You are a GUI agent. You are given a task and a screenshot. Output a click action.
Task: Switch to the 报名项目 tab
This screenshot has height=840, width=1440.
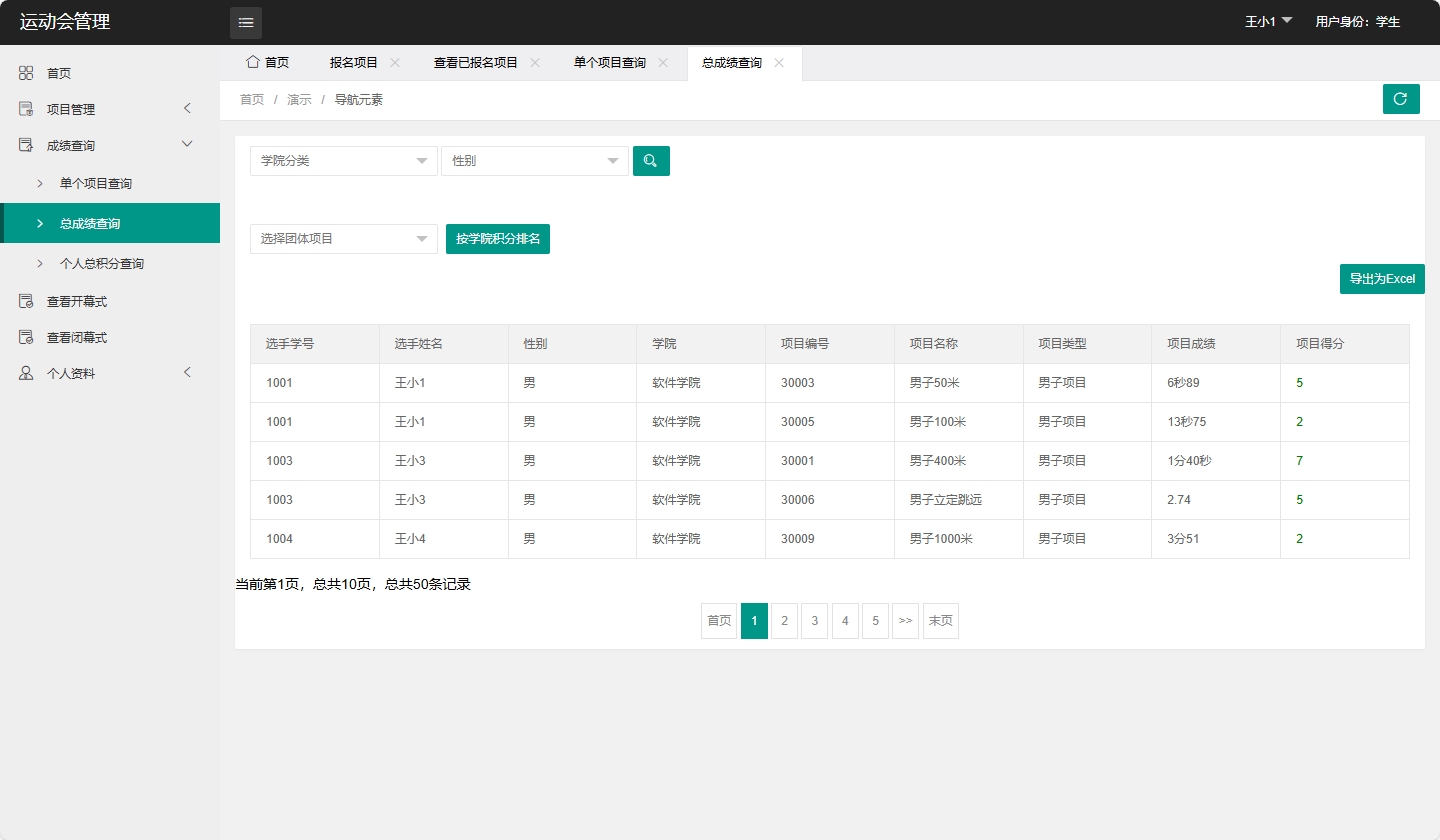pyautogui.click(x=355, y=62)
